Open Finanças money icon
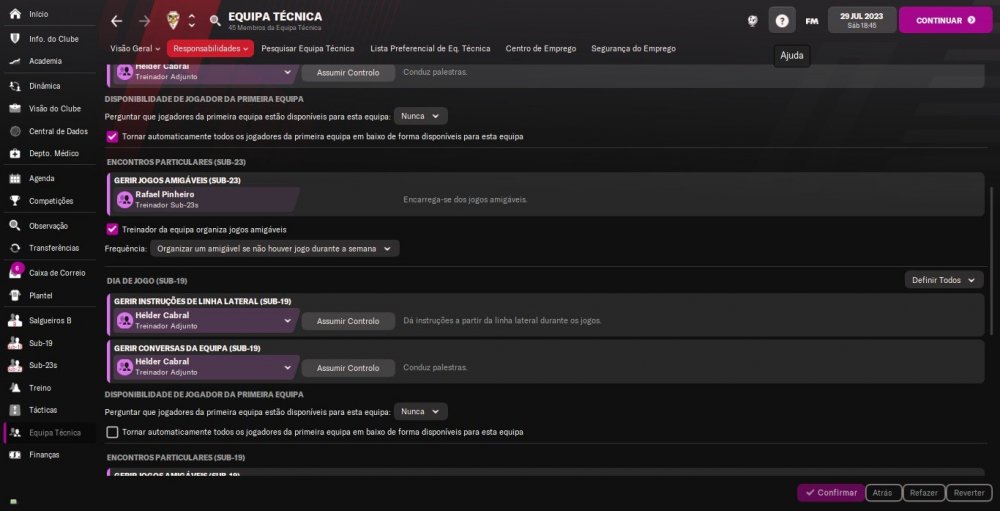This screenshot has width=1000, height=511. coord(15,455)
